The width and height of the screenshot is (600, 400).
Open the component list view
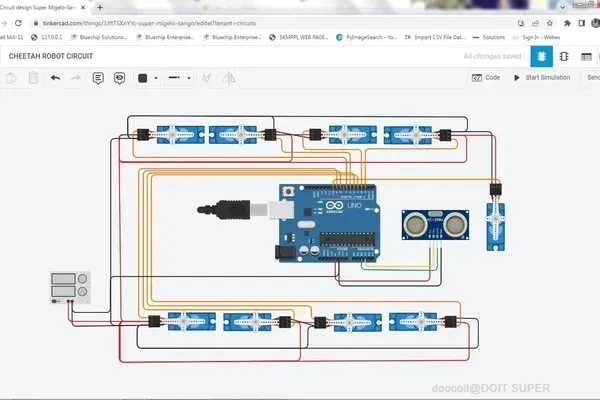[x=586, y=57]
